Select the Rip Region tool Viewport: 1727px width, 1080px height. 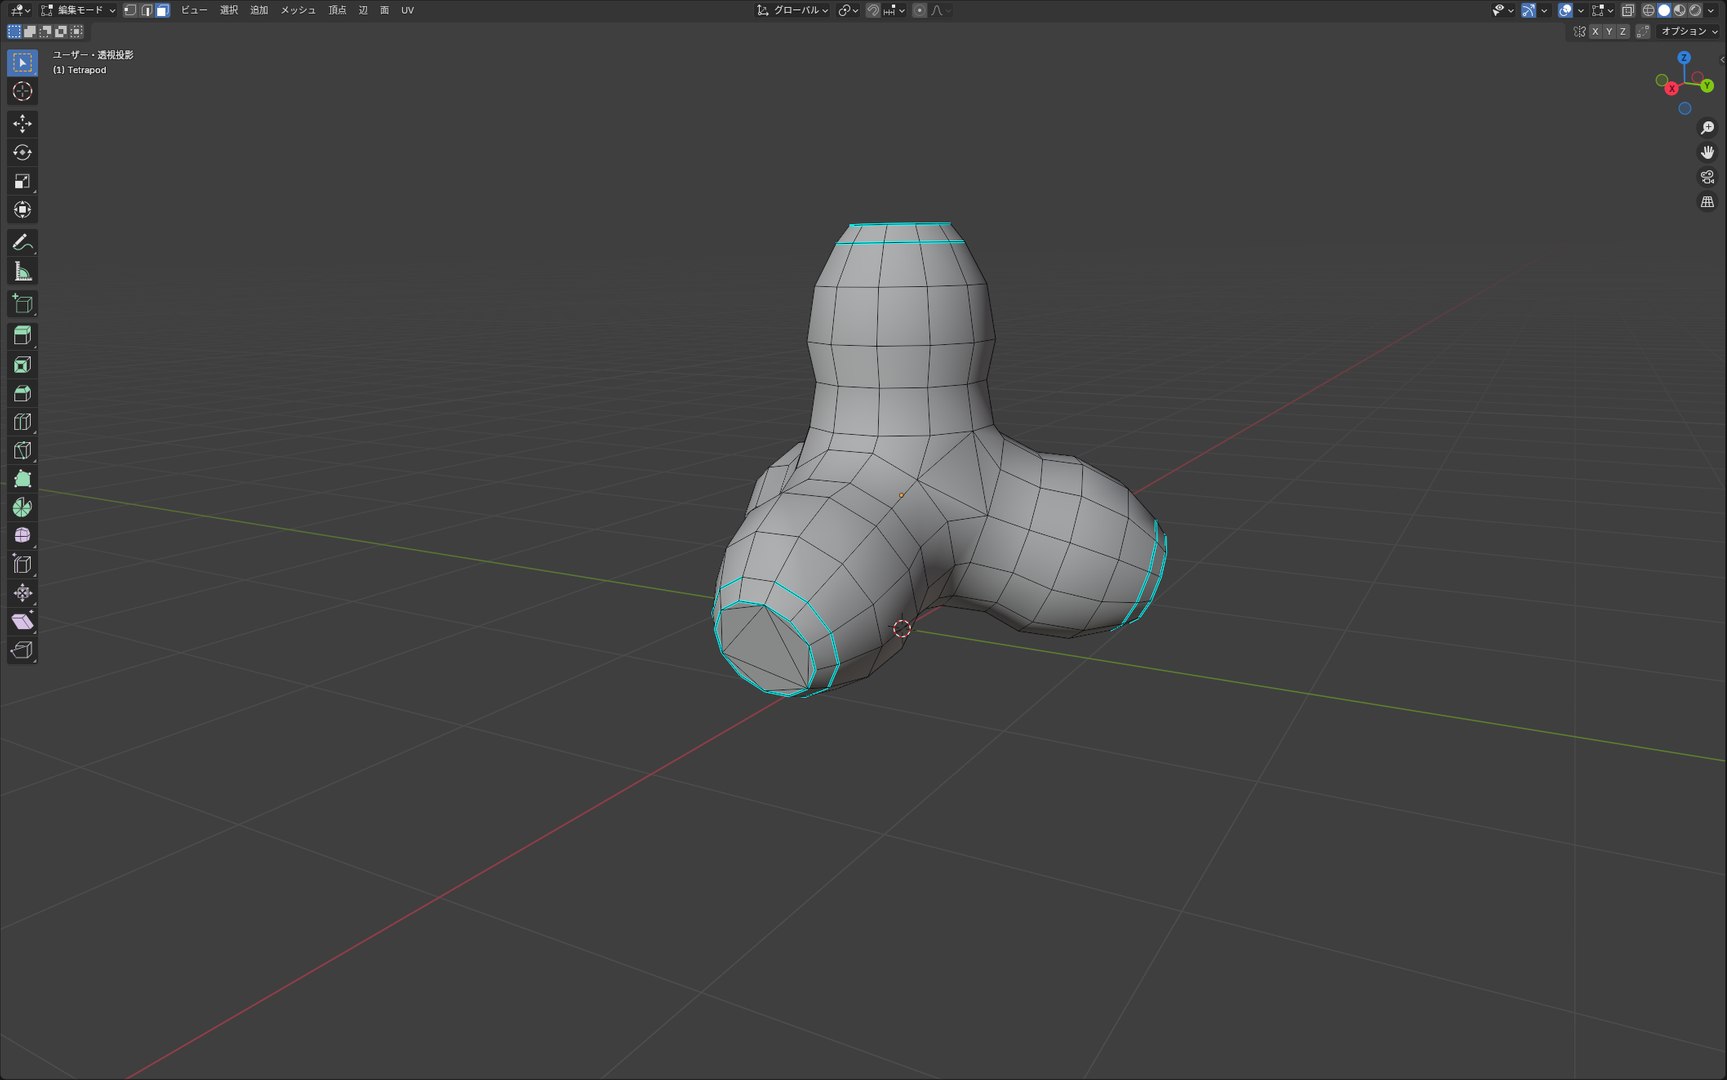[x=22, y=651]
